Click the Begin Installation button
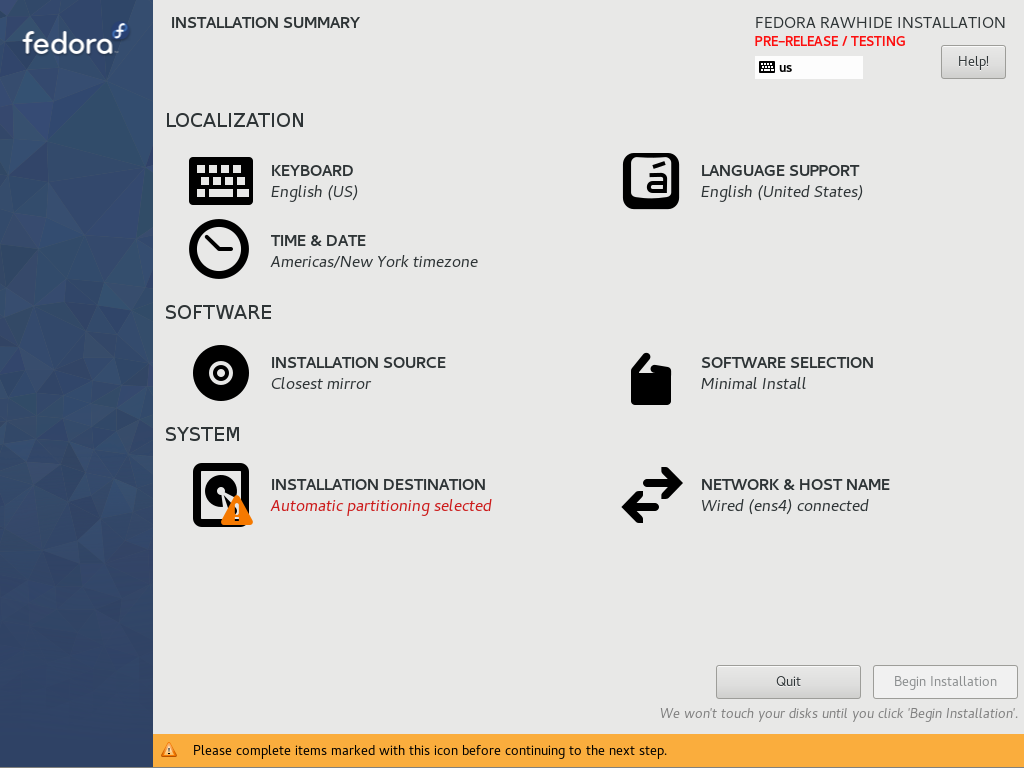Viewport: 1024px width, 768px height. (x=945, y=682)
